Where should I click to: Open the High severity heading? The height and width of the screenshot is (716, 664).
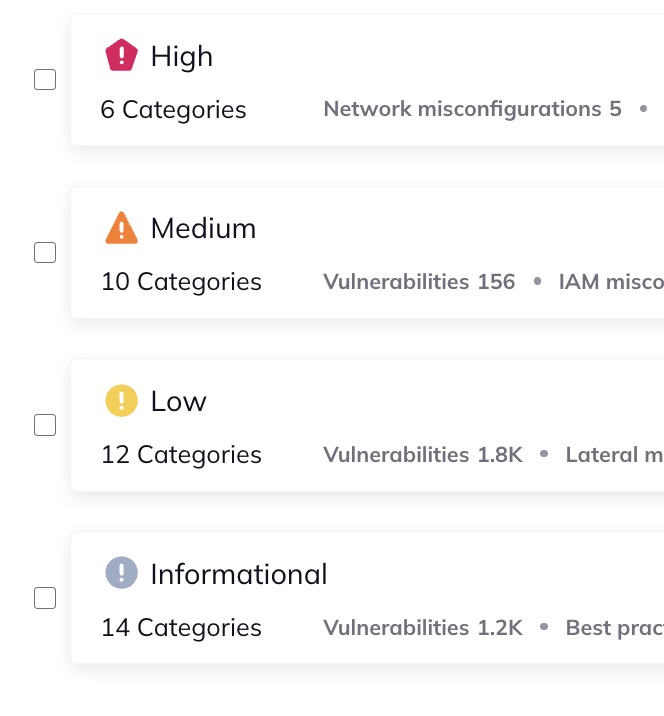click(181, 57)
